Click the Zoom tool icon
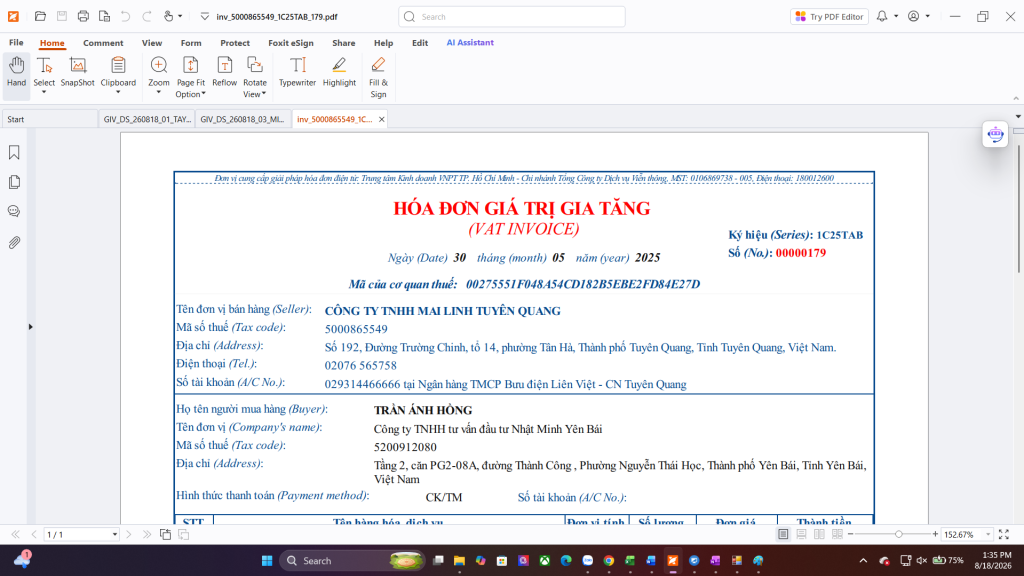1024x576 pixels. click(159, 65)
